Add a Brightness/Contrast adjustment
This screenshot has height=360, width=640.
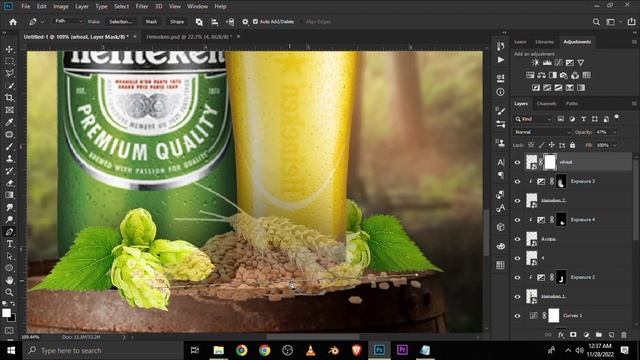[536, 62]
